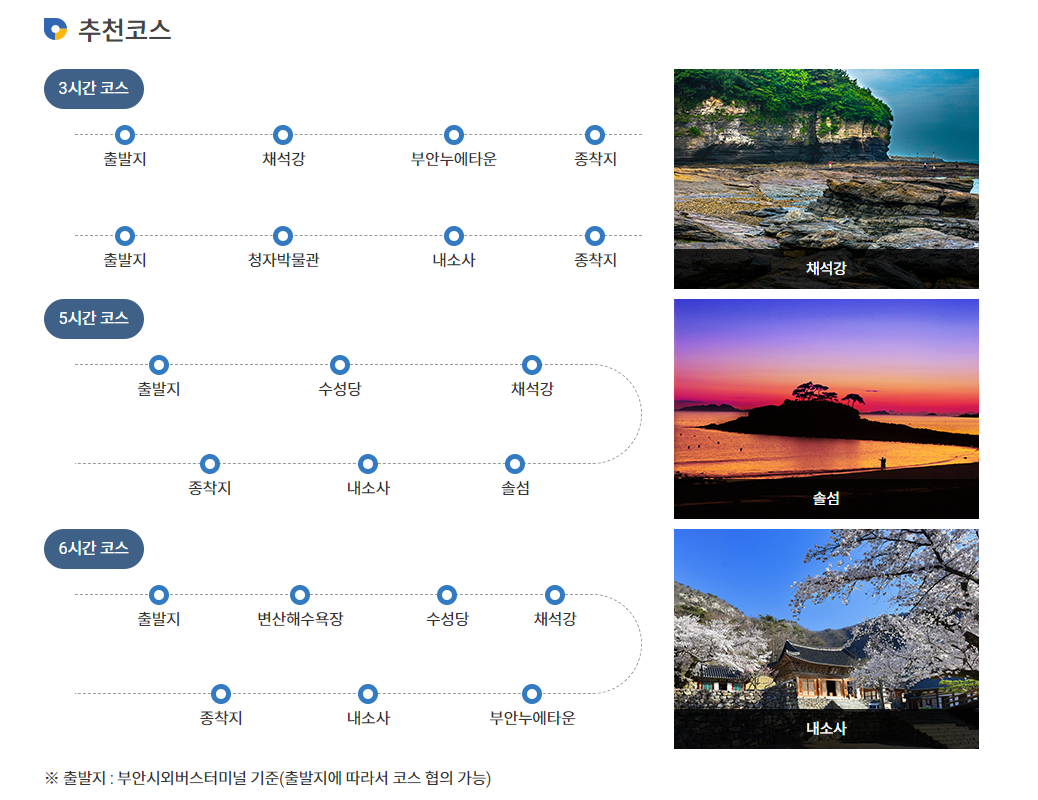
Task: Open the 채석강 rocky coast photo
Action: coord(826,160)
